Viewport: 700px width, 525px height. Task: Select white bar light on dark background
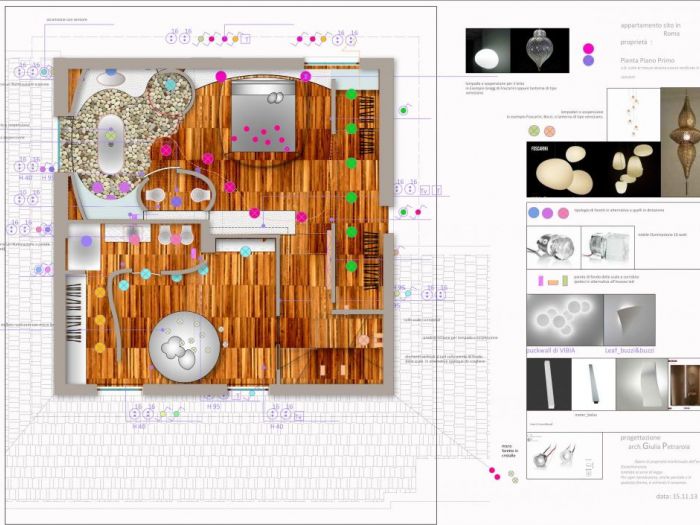click(549, 384)
